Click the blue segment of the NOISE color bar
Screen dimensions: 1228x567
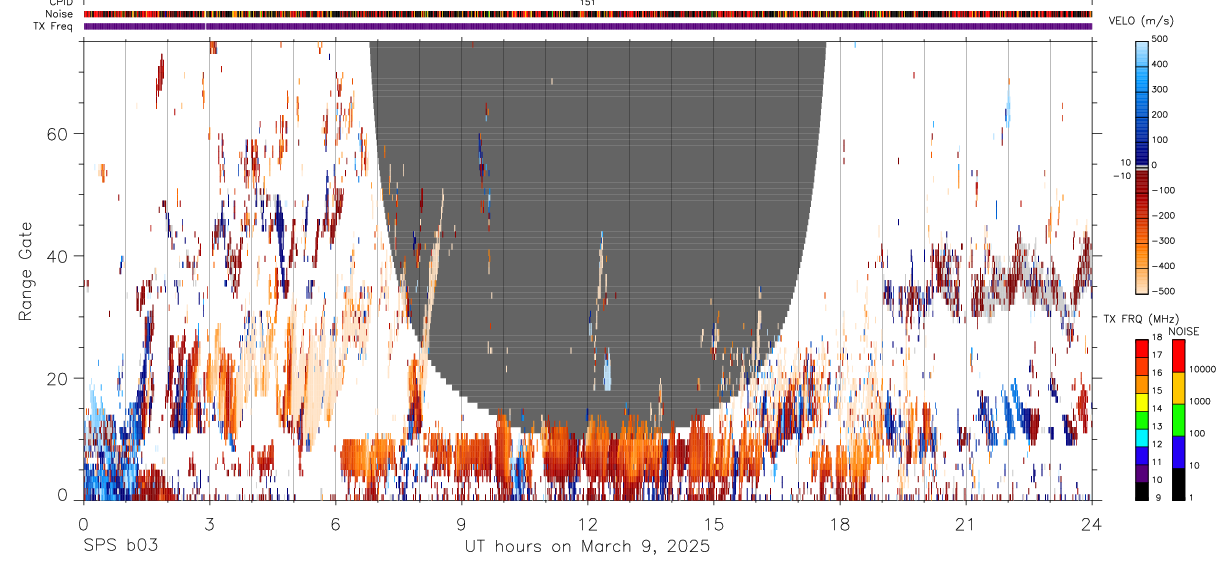tap(1177, 452)
